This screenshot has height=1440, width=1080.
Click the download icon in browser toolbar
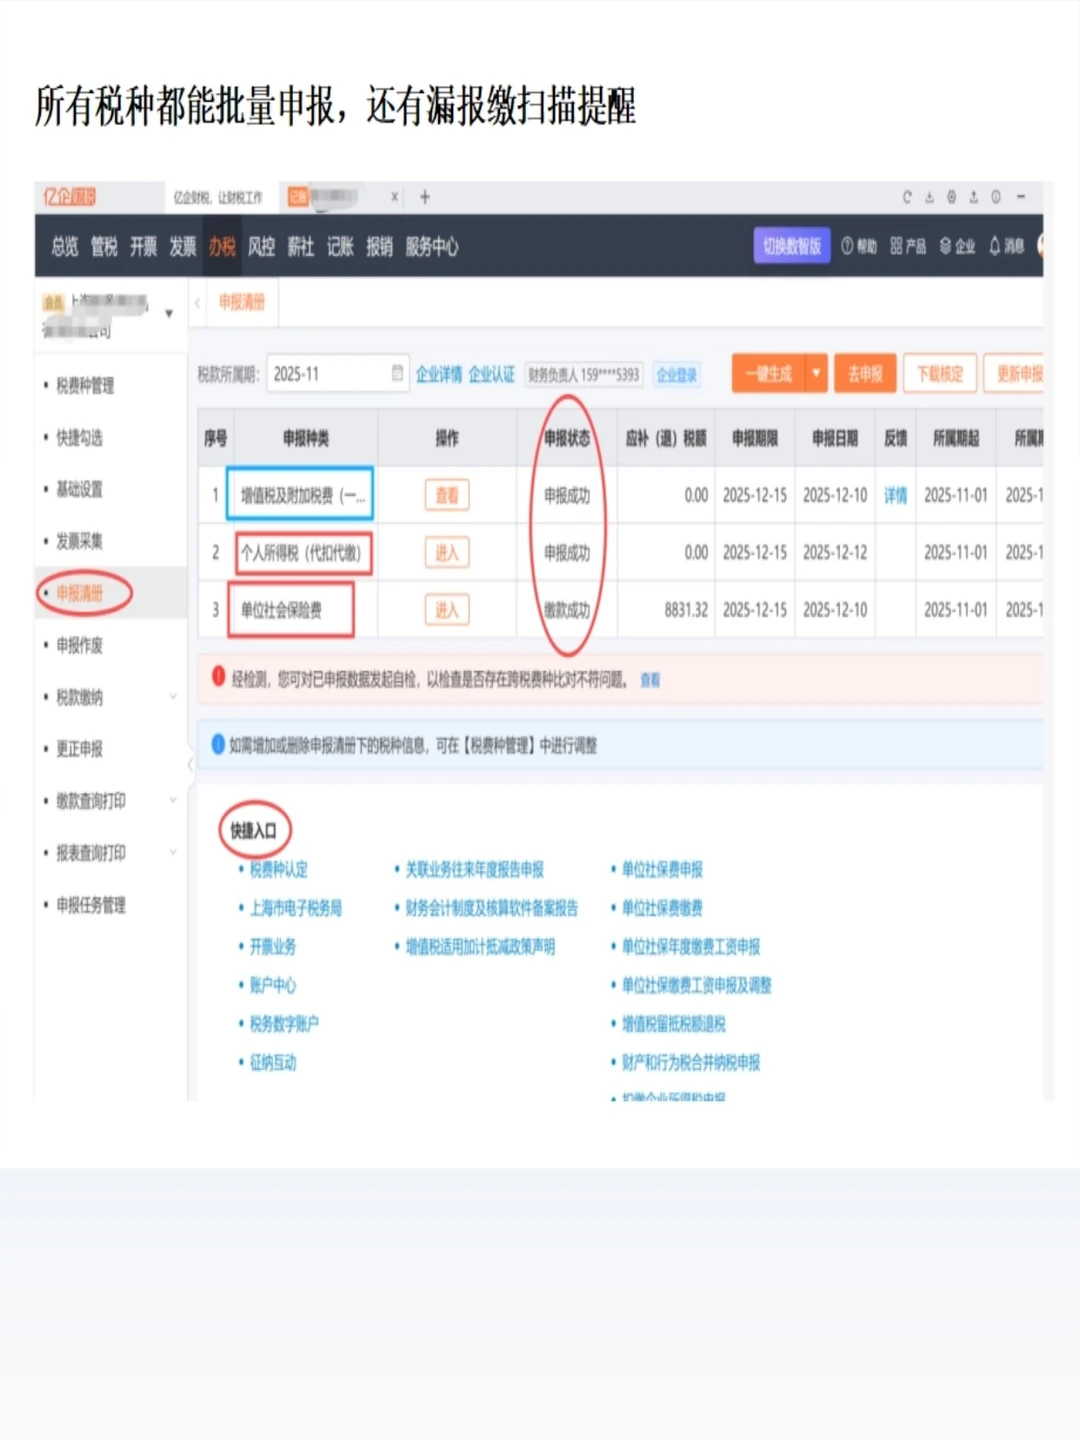point(928,197)
